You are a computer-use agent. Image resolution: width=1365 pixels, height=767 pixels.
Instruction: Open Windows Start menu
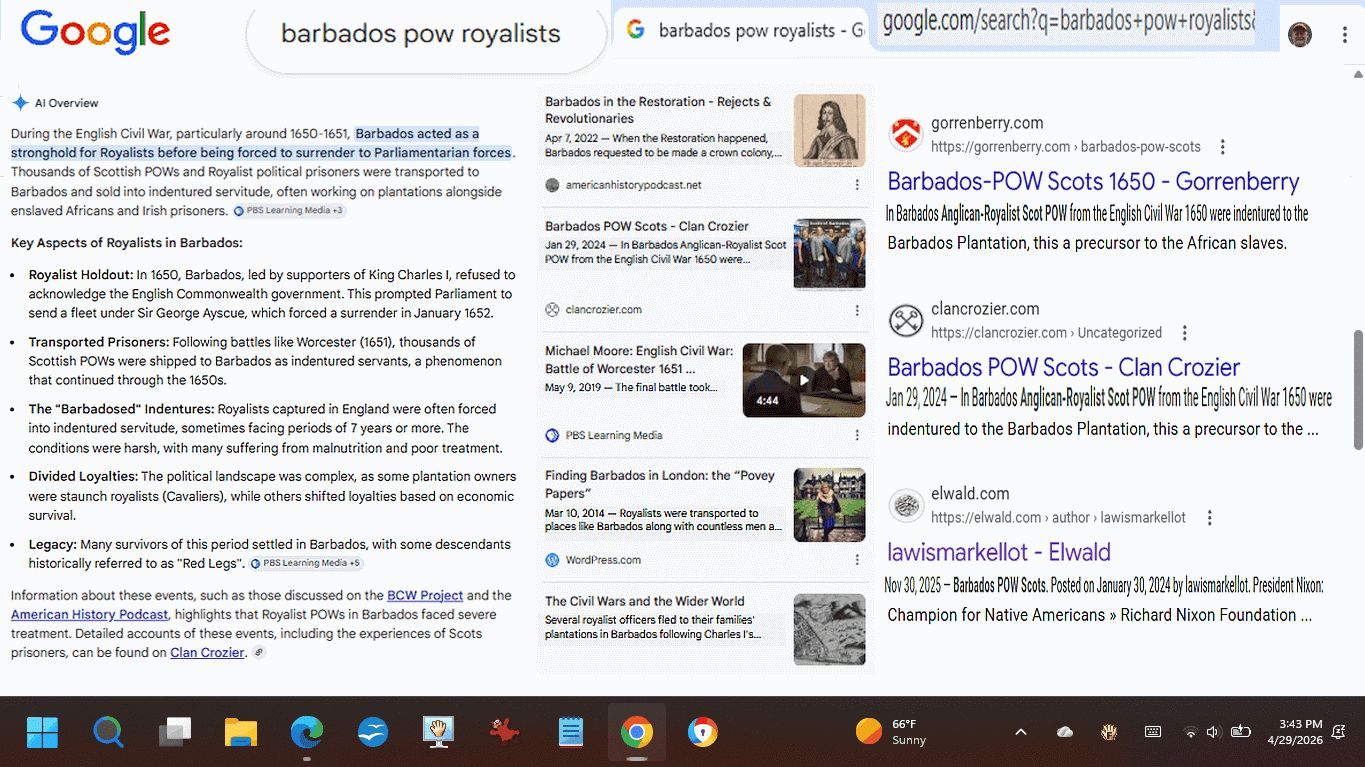pos(42,733)
